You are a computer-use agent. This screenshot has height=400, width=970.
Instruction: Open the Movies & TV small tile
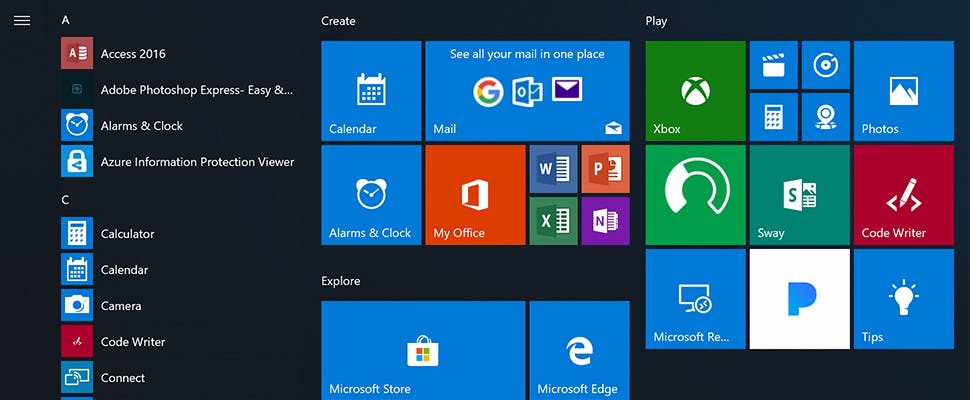[x=773, y=65]
